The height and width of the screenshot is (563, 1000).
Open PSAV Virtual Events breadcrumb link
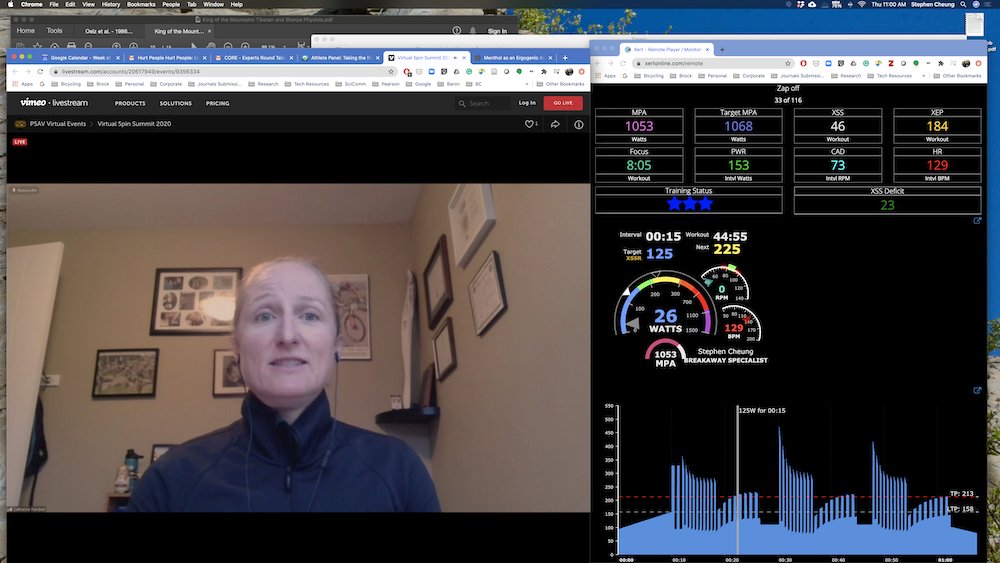click(57, 124)
